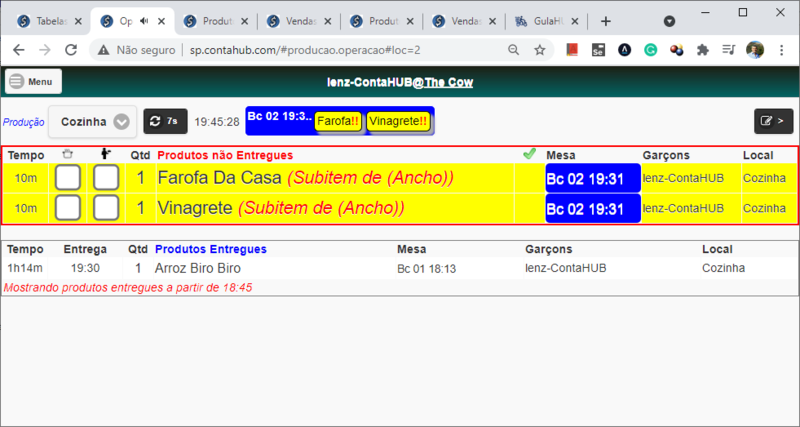The image size is (800, 427).
Task: Click the Bc 02 19:3.. order card header
Action: click(x=279, y=116)
